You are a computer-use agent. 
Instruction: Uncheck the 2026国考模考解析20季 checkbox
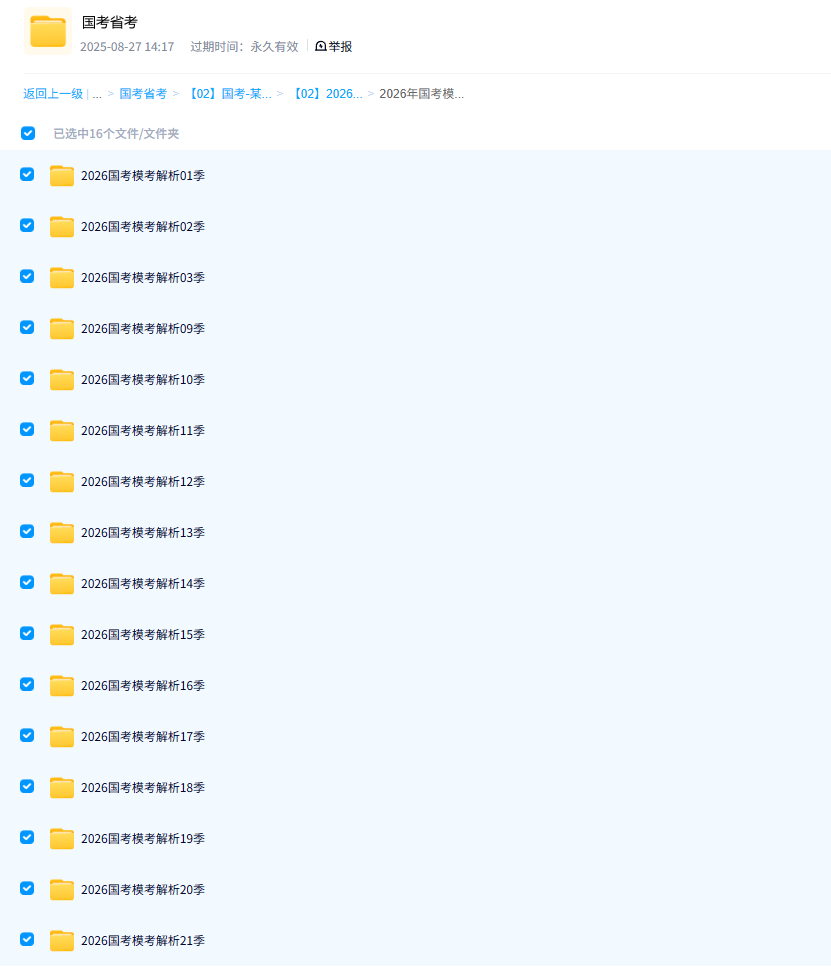[x=27, y=888]
